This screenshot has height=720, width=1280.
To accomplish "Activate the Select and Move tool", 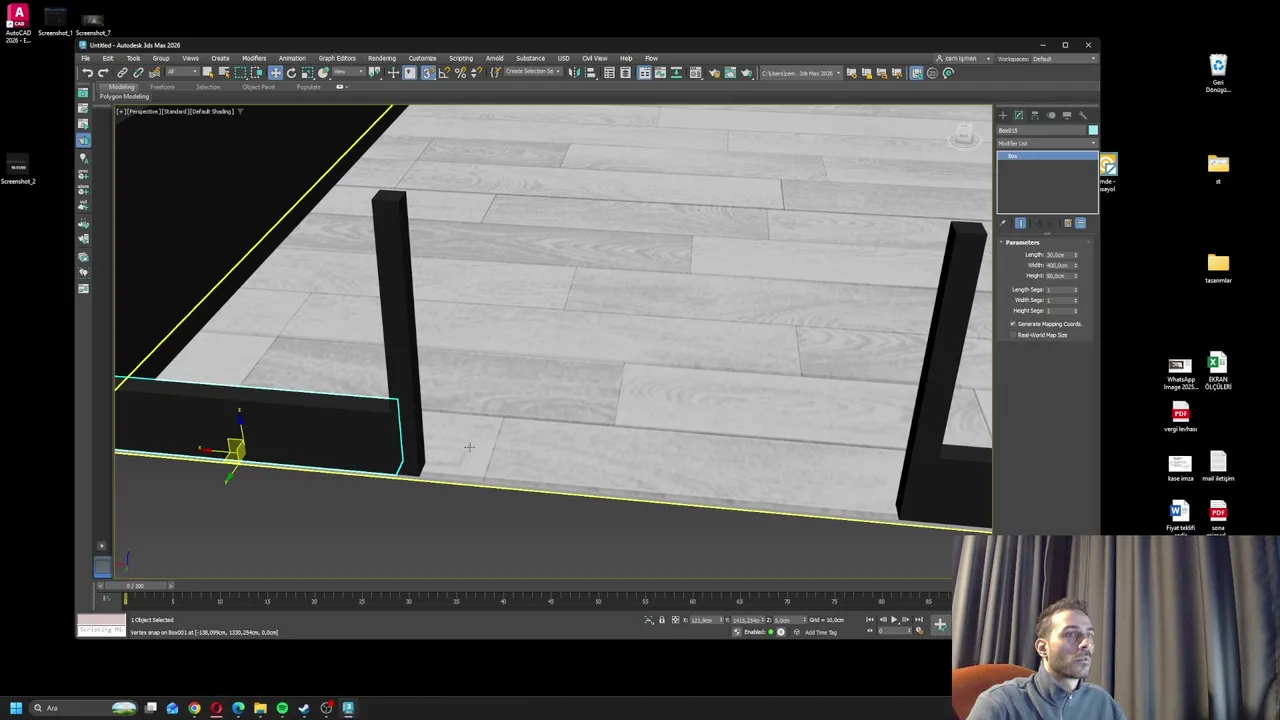I will [276, 72].
